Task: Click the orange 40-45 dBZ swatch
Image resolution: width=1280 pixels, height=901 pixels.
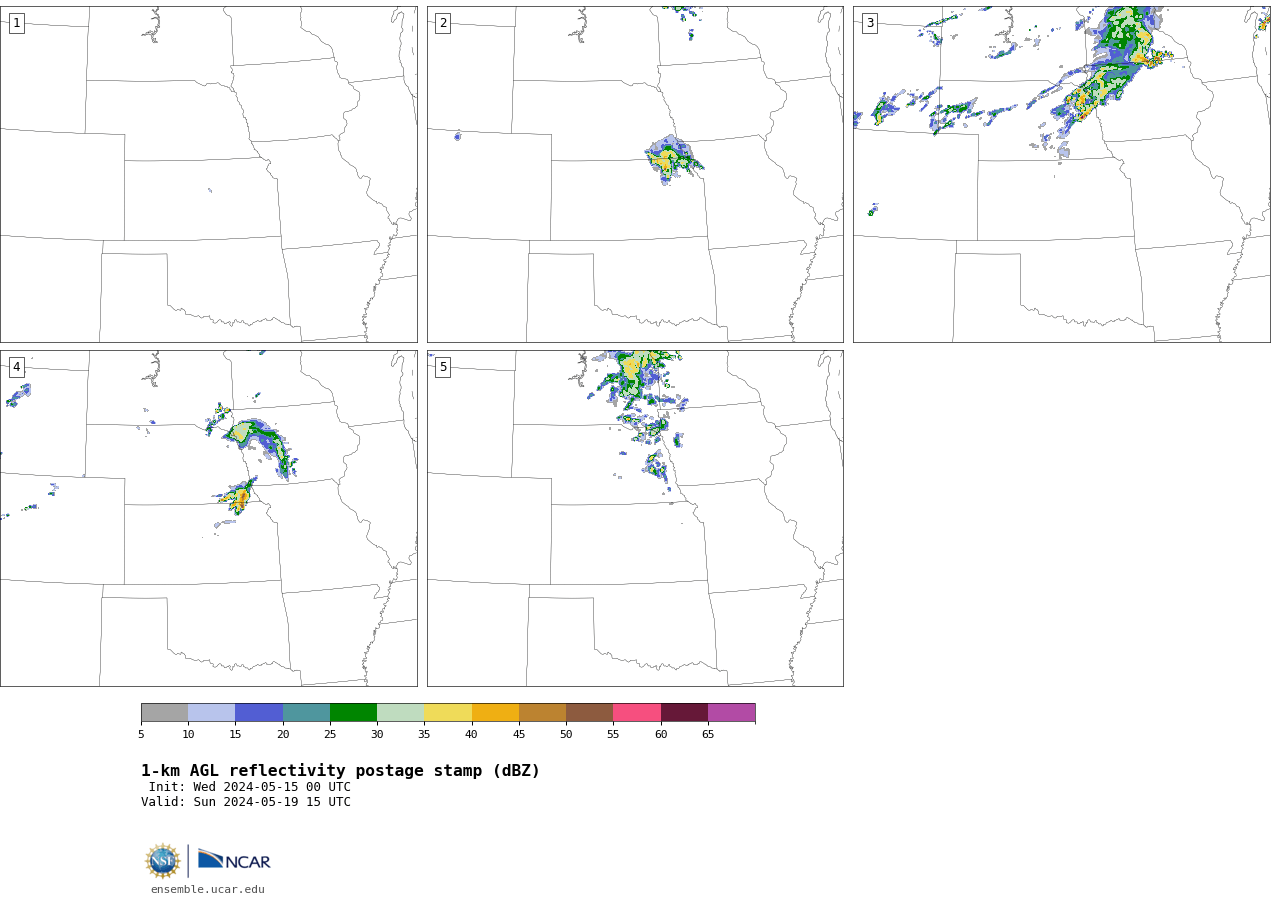Action: tap(495, 712)
